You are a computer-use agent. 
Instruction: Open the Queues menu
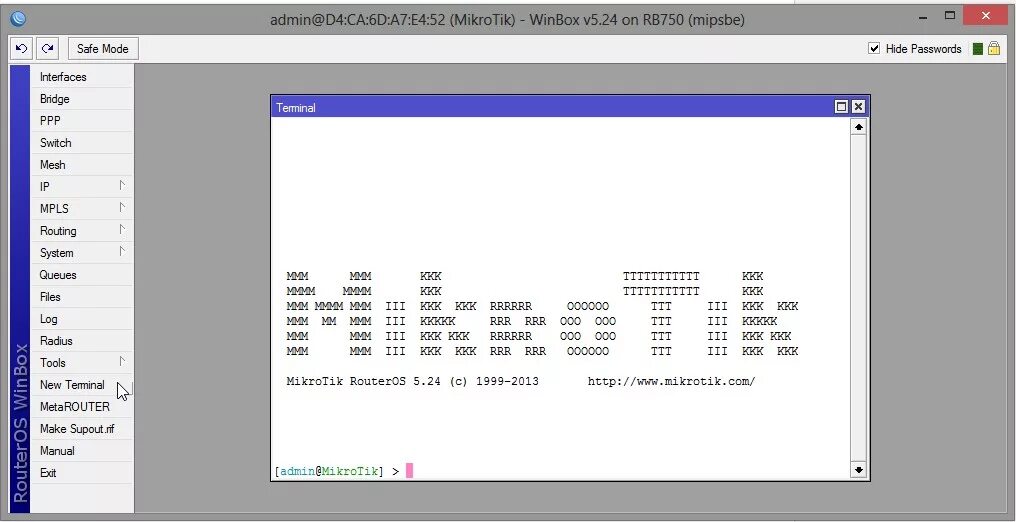[x=82, y=275]
